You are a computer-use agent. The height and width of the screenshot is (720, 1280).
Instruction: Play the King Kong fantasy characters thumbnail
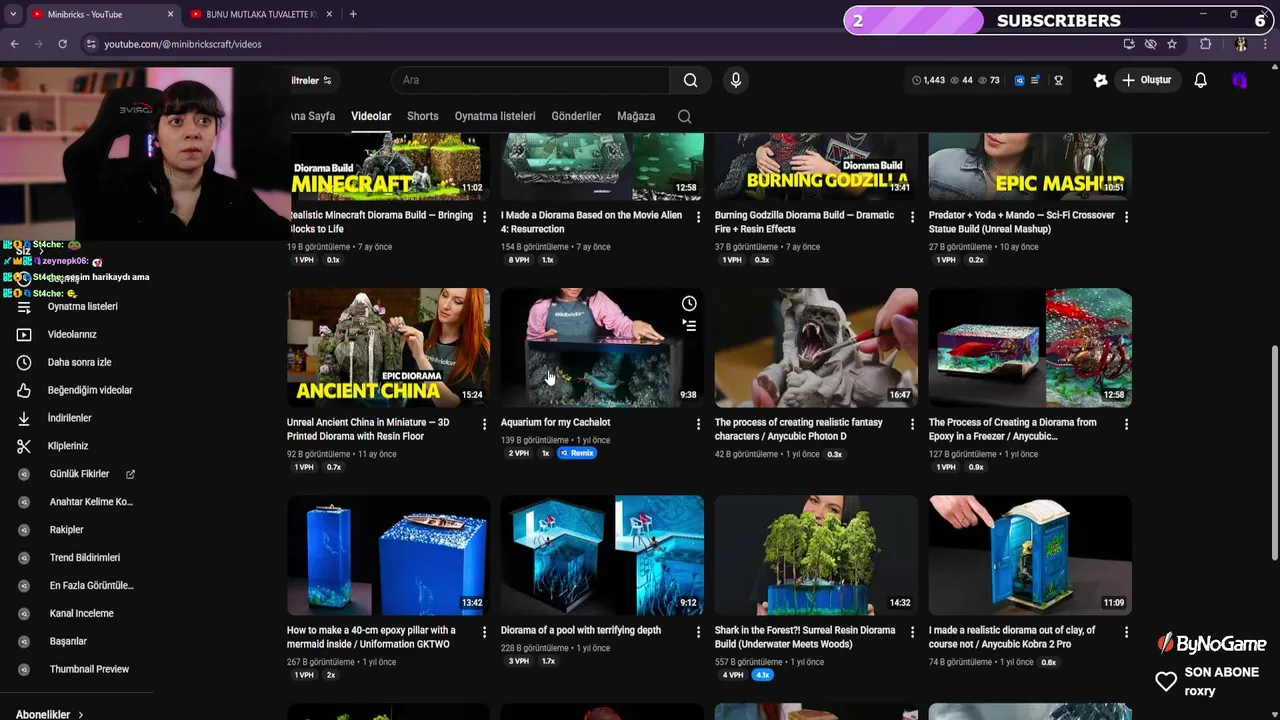pyautogui.click(x=816, y=347)
